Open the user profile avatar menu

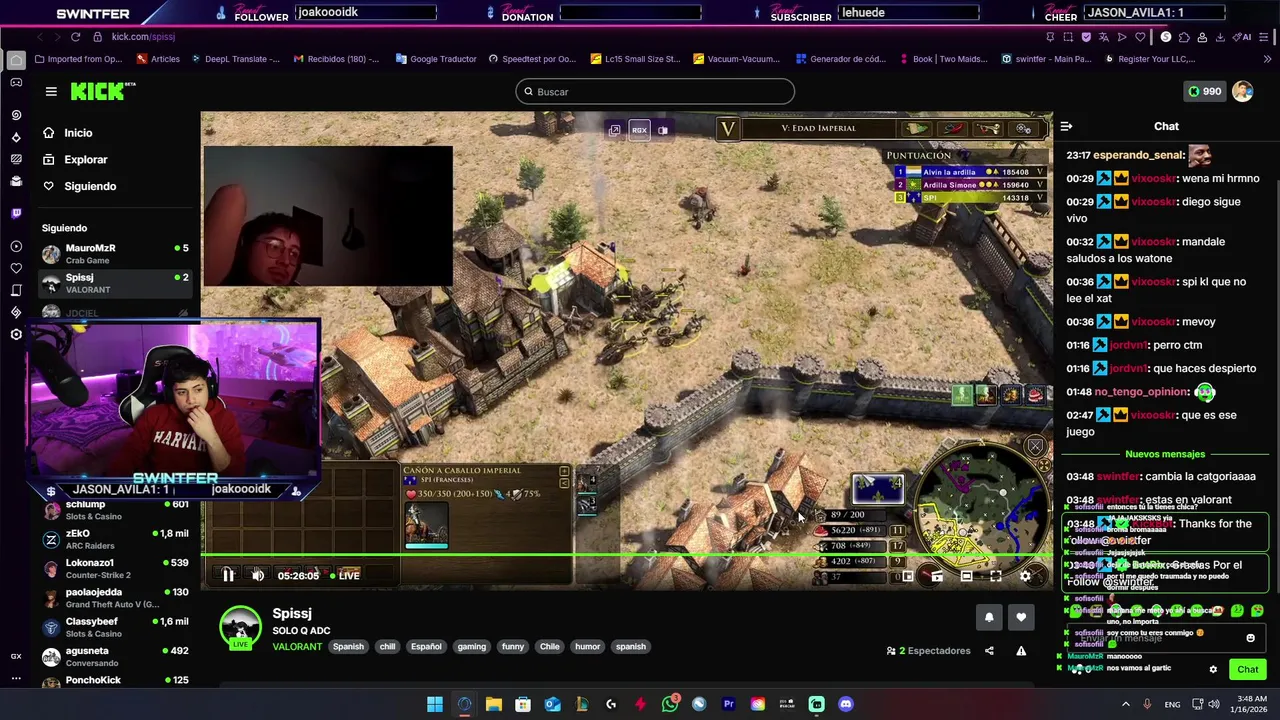point(1242,91)
